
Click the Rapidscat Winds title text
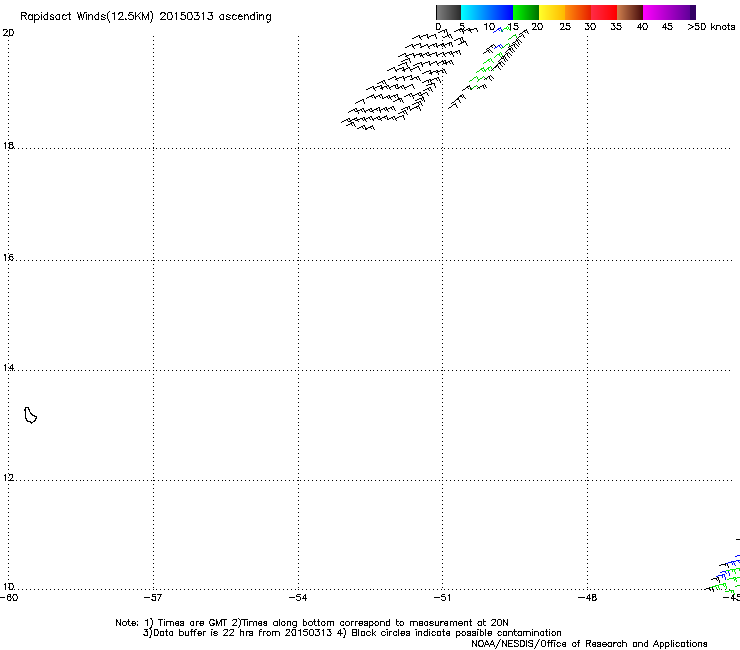(x=145, y=16)
